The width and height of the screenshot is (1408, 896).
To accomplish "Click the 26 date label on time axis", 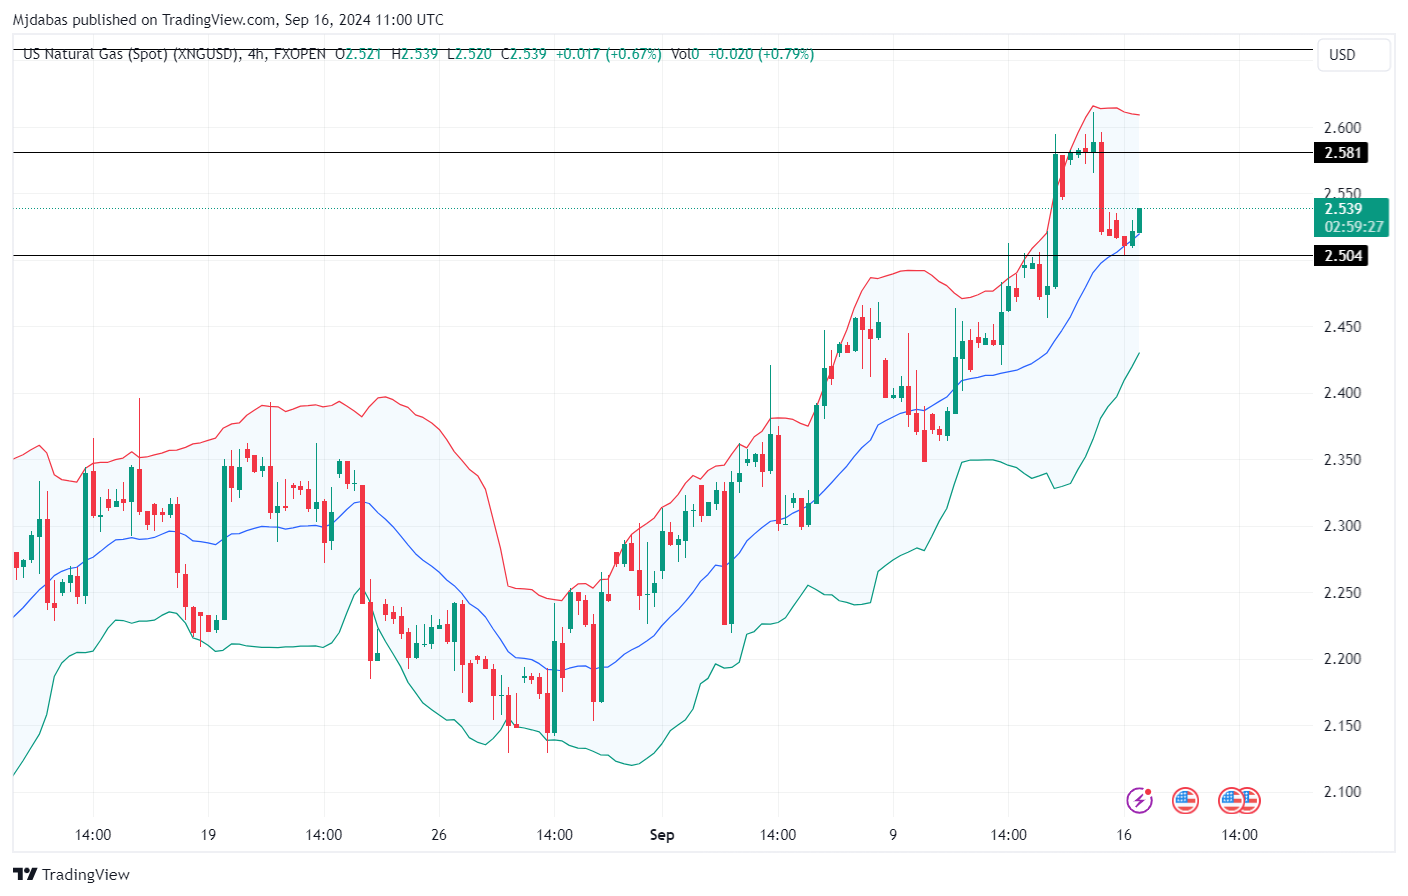I will [439, 835].
